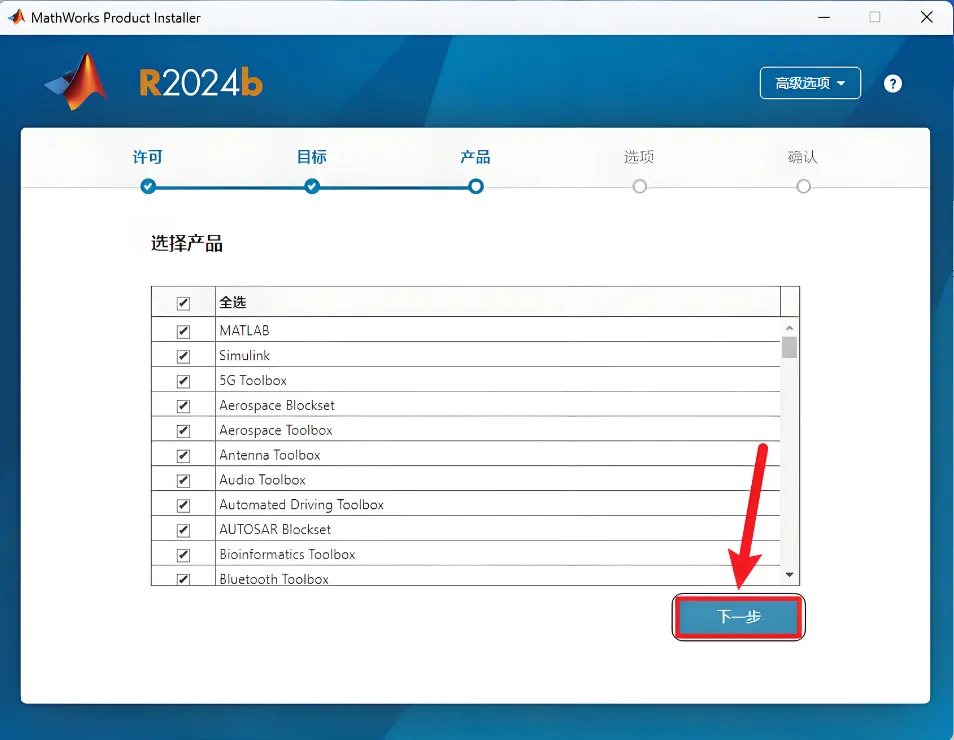This screenshot has width=954, height=740.
Task: Click the 下一步 next button
Action: [739, 617]
